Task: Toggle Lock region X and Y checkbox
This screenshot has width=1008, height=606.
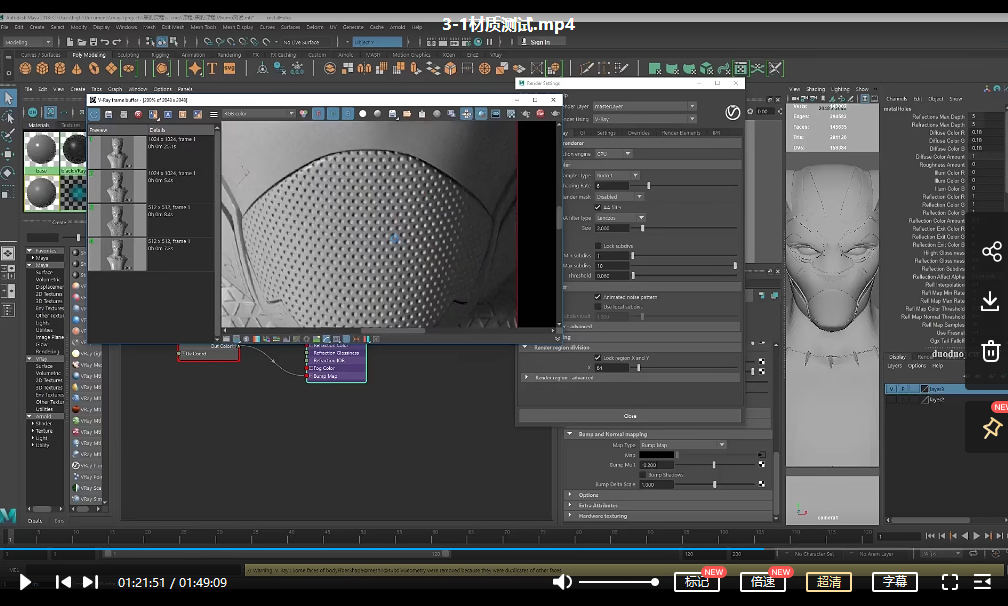Action: click(x=598, y=357)
